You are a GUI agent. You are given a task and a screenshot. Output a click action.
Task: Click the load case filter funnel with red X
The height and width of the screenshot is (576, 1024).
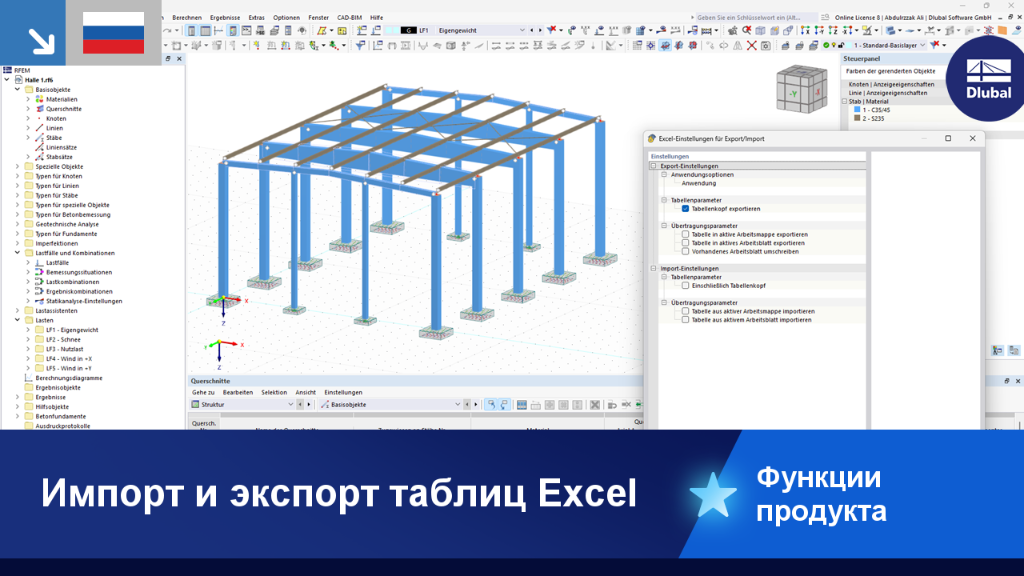(x=551, y=30)
